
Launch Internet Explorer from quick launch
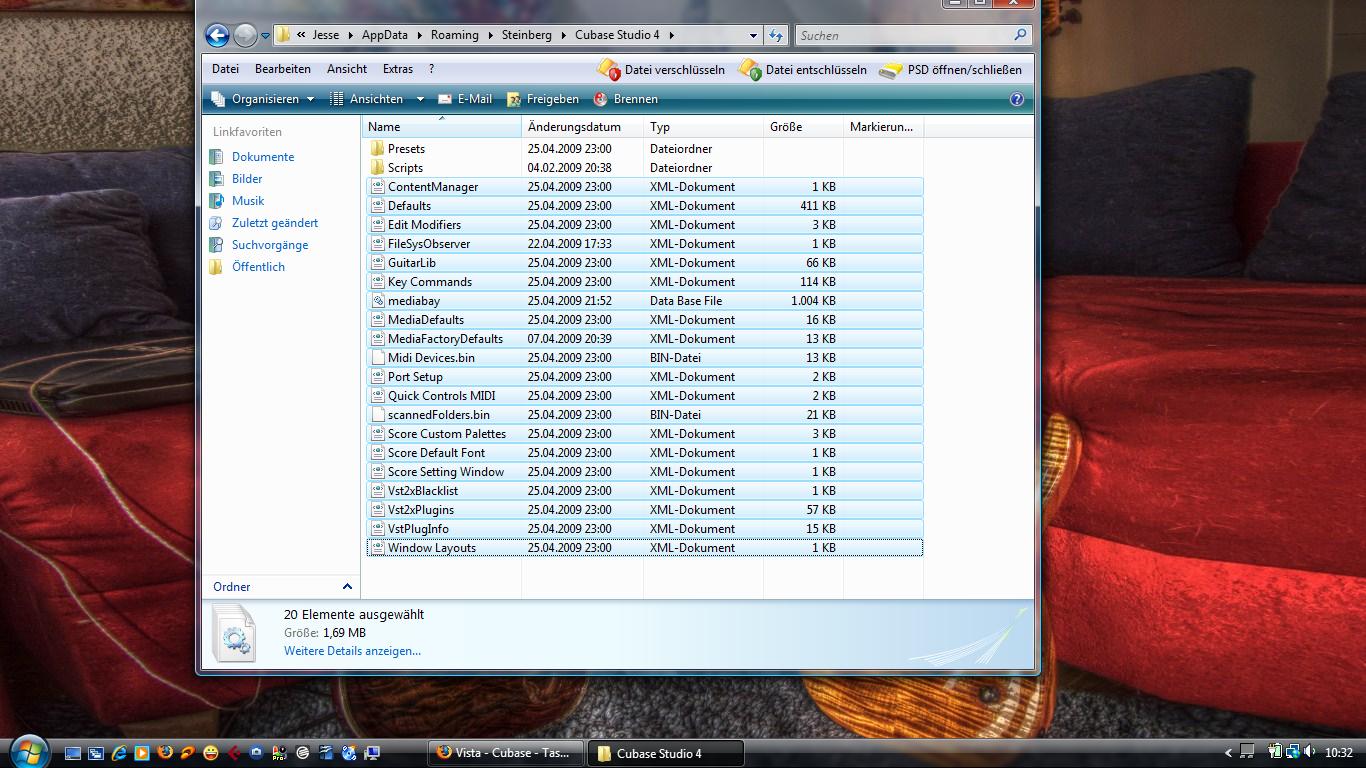[119, 753]
